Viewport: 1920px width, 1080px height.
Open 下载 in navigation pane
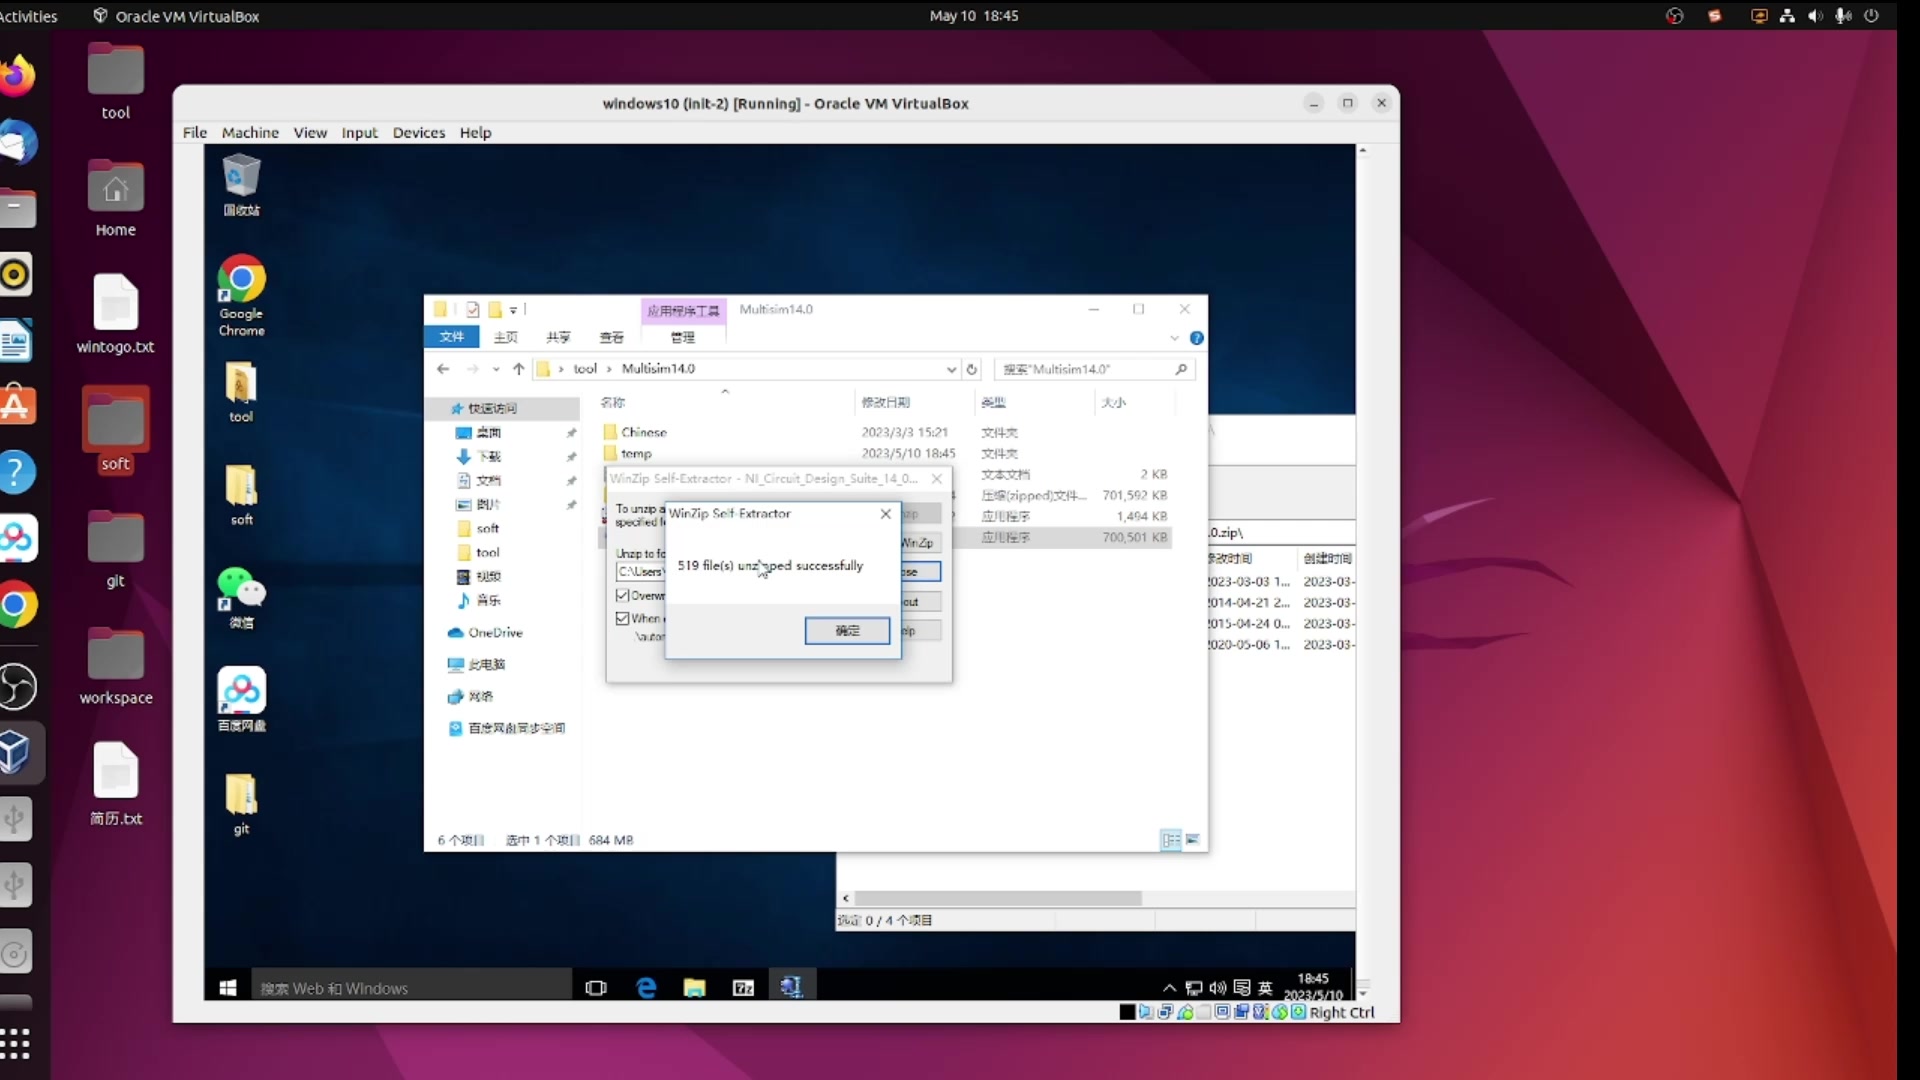pos(488,456)
